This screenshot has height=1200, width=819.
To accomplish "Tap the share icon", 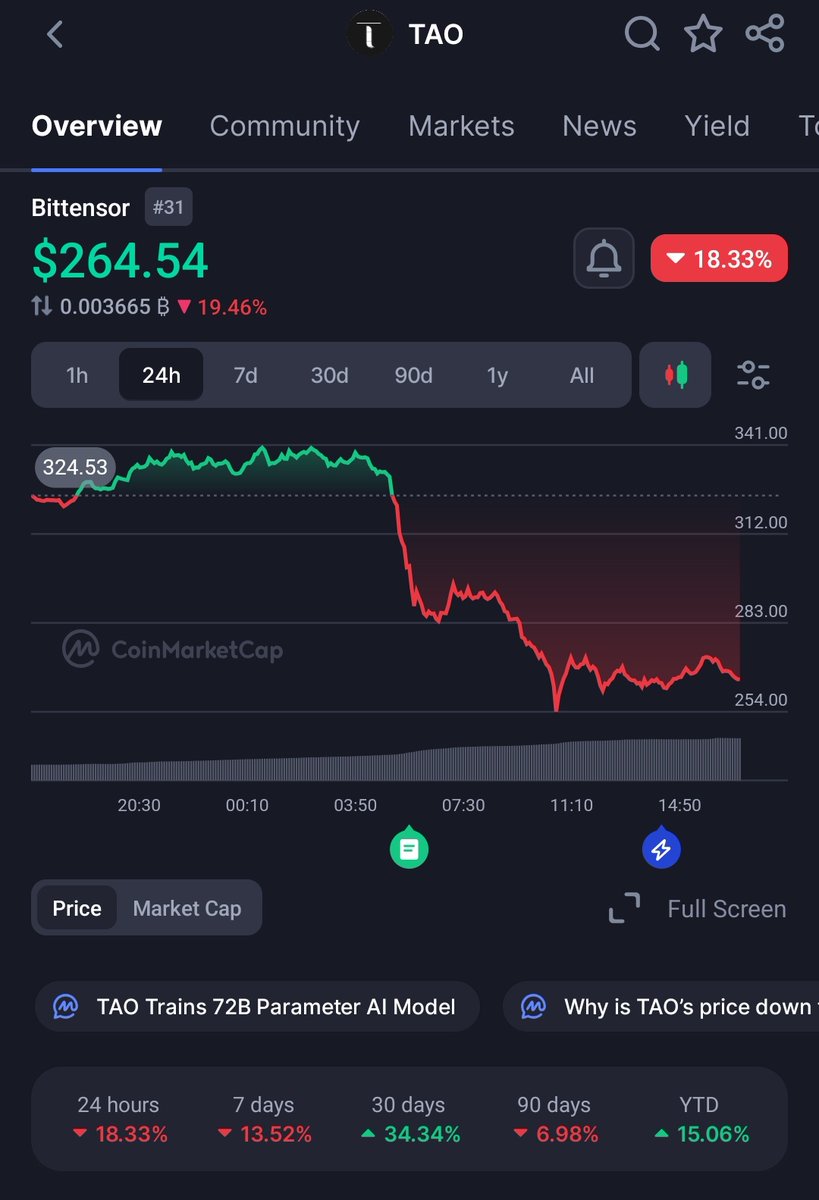I will pos(765,34).
